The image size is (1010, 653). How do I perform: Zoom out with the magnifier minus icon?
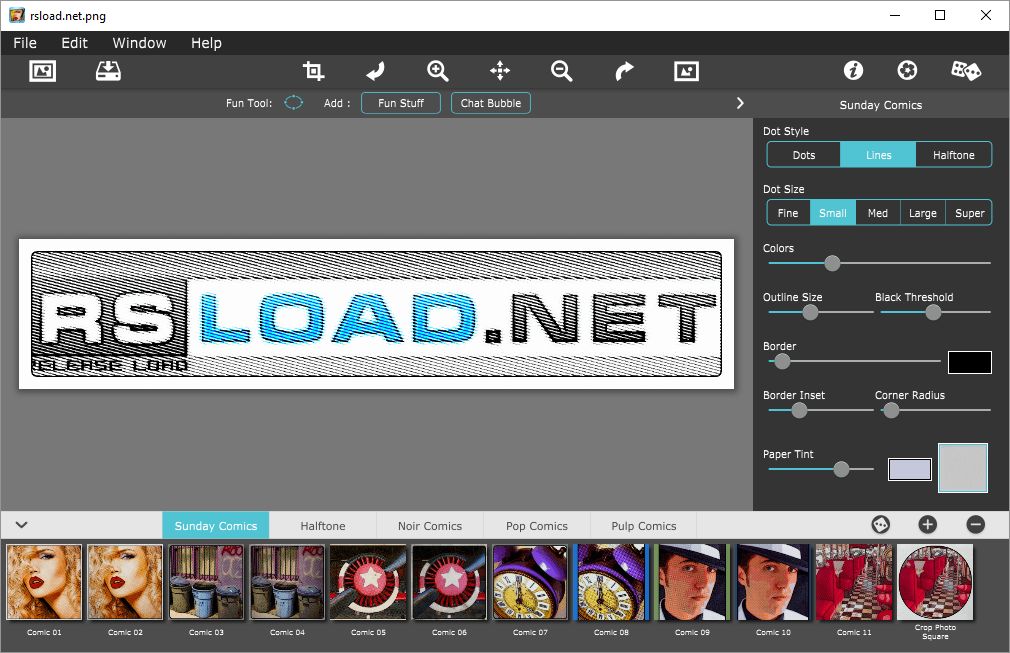562,71
